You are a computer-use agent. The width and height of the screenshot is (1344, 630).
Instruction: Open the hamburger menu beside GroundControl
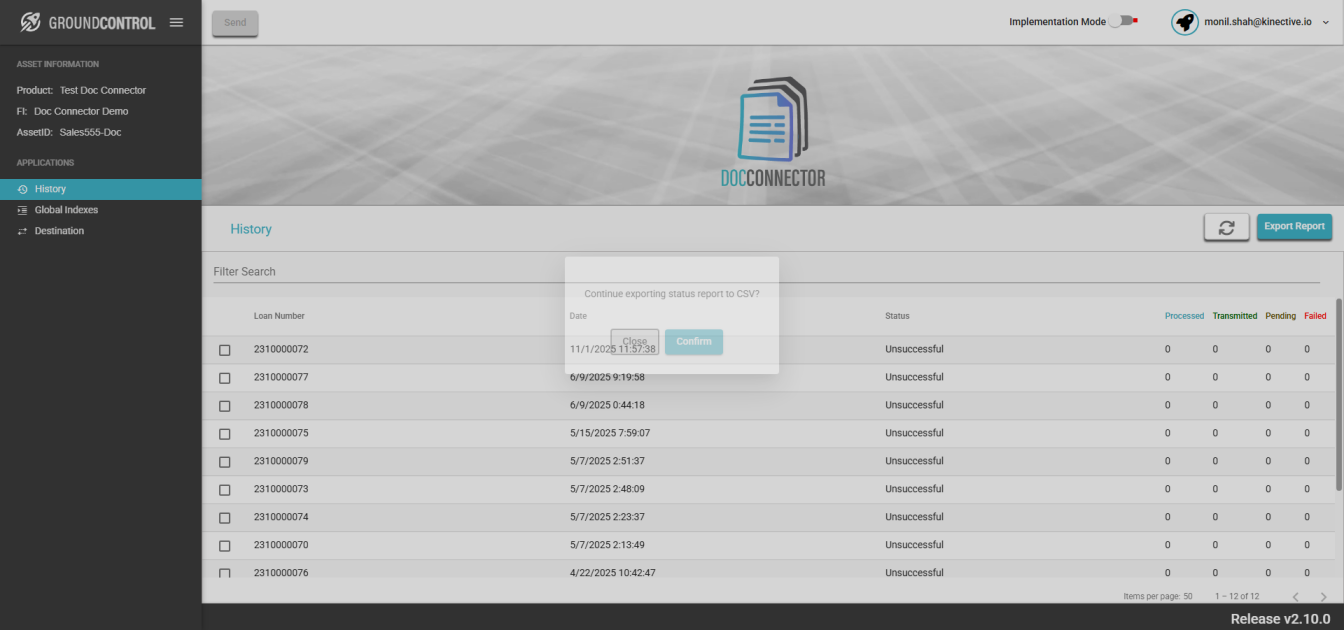point(177,22)
